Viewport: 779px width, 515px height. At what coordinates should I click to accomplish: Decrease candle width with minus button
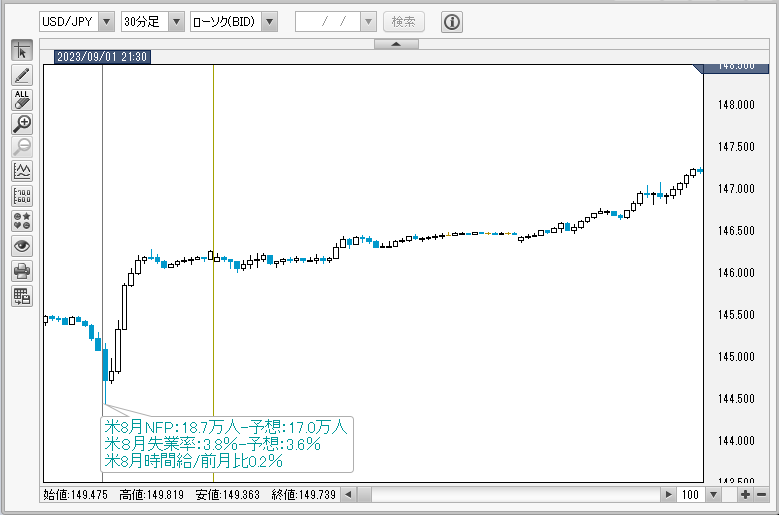(761, 495)
